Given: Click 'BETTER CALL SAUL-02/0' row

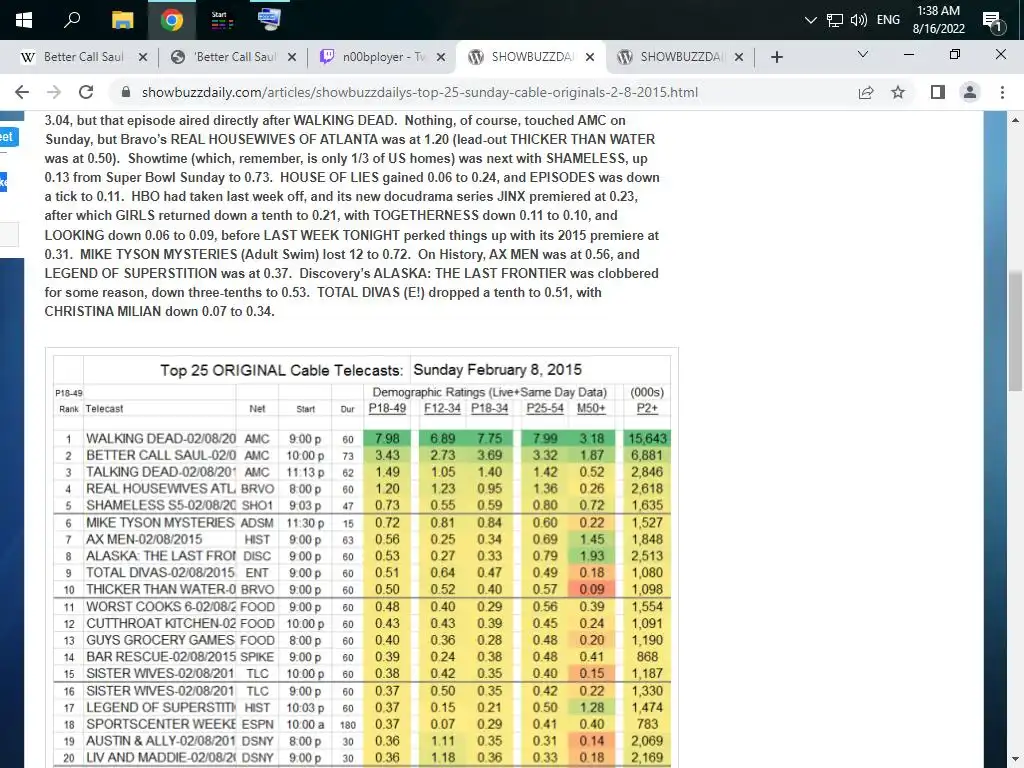Looking at the screenshot, I should [x=362, y=456].
